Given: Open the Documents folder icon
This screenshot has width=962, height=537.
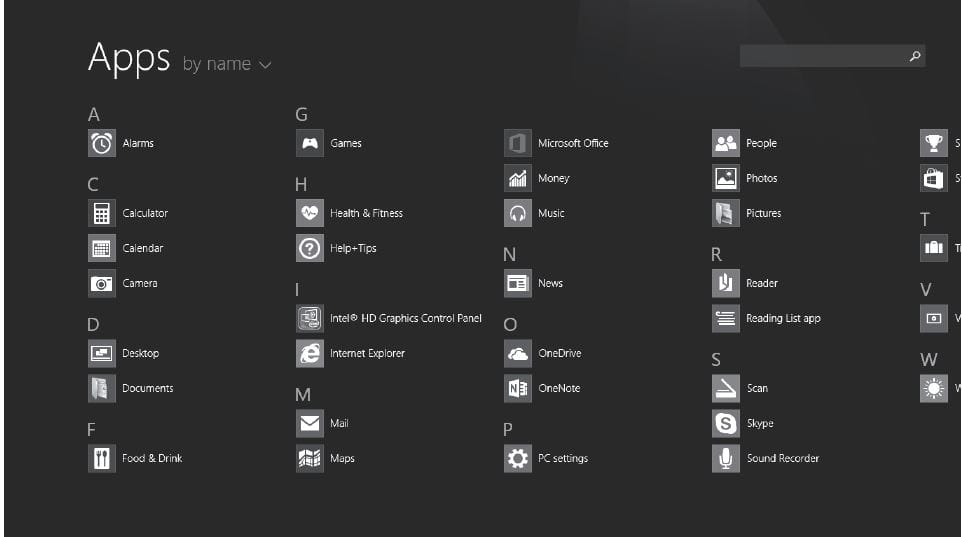Looking at the screenshot, I should click(x=102, y=388).
